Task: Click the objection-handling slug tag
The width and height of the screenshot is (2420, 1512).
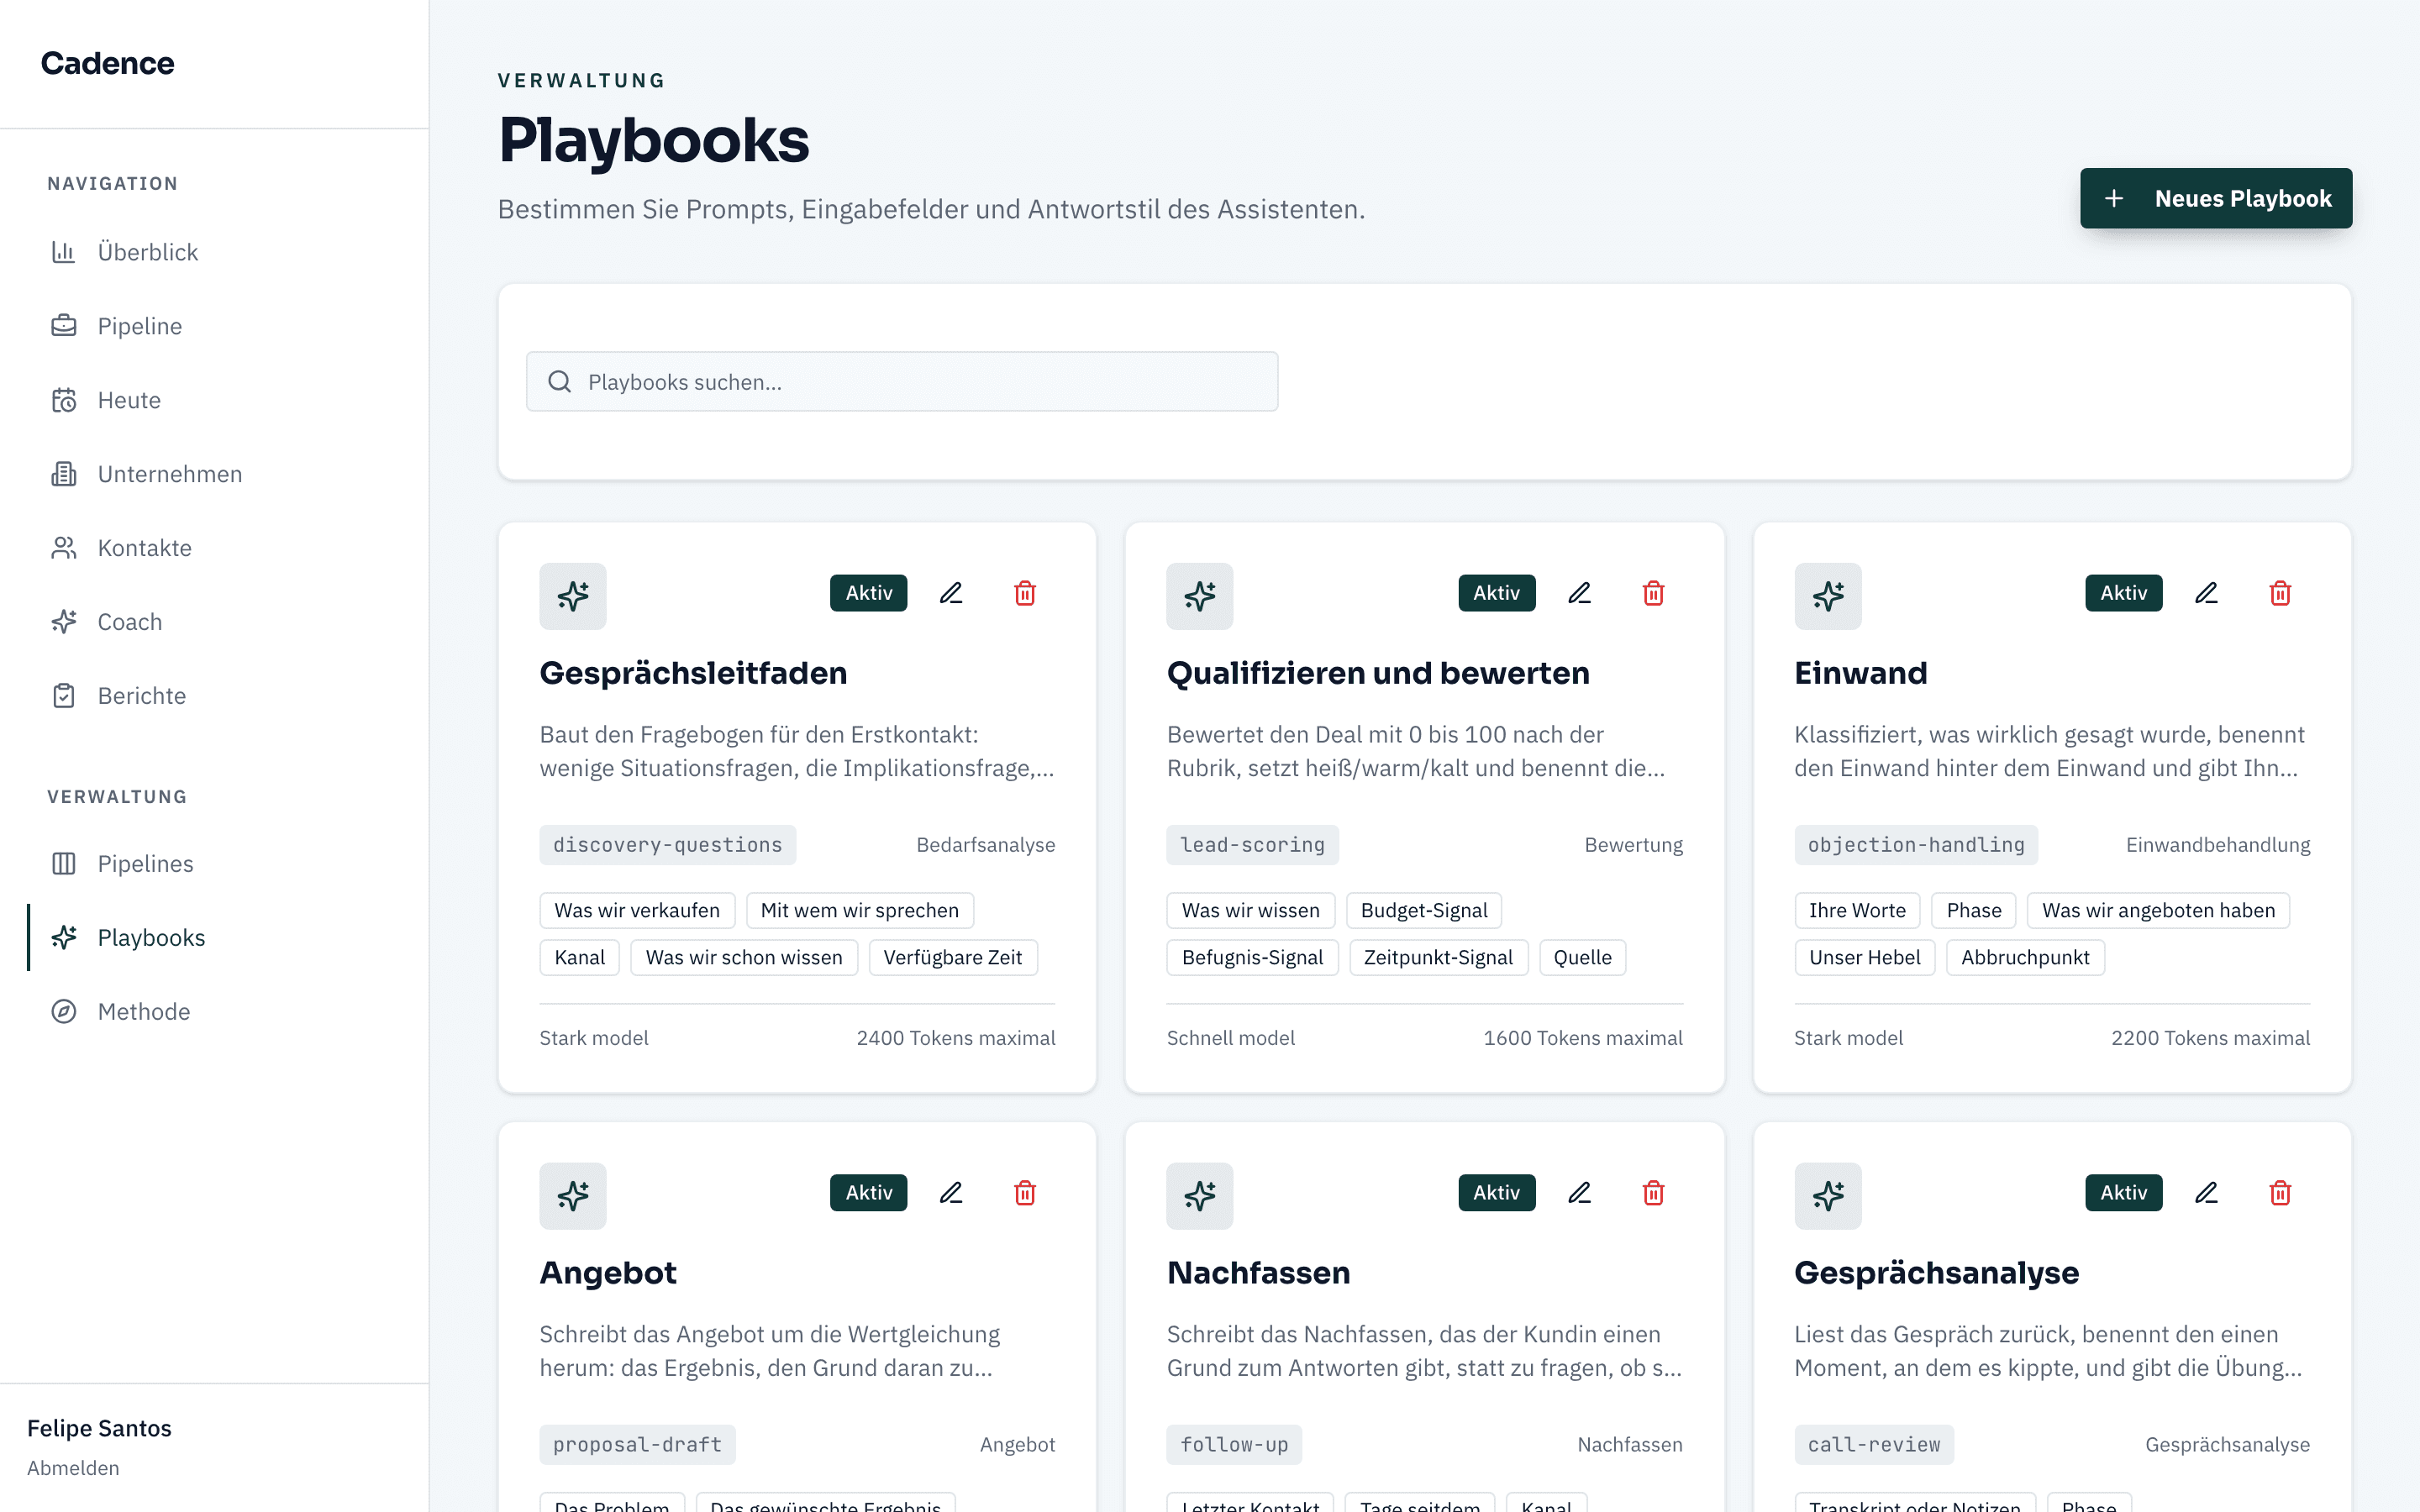Action: click(1916, 845)
